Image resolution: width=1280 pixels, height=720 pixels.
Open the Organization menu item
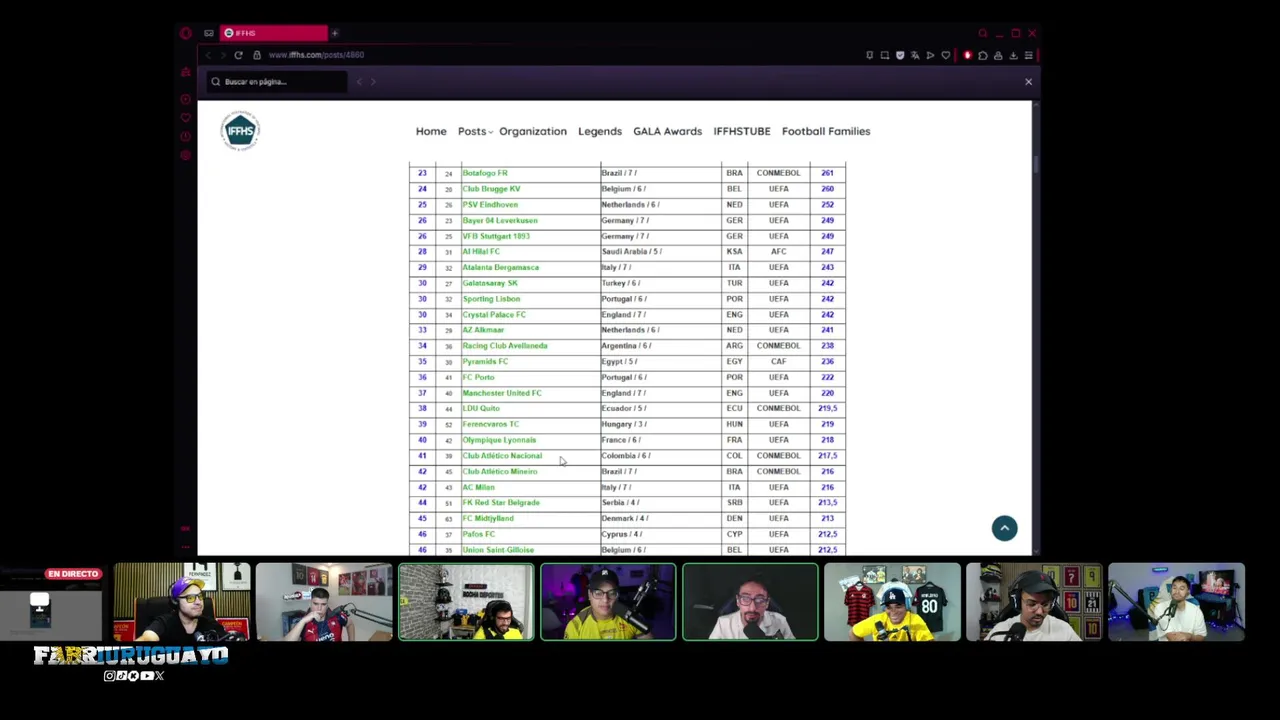pos(533,131)
